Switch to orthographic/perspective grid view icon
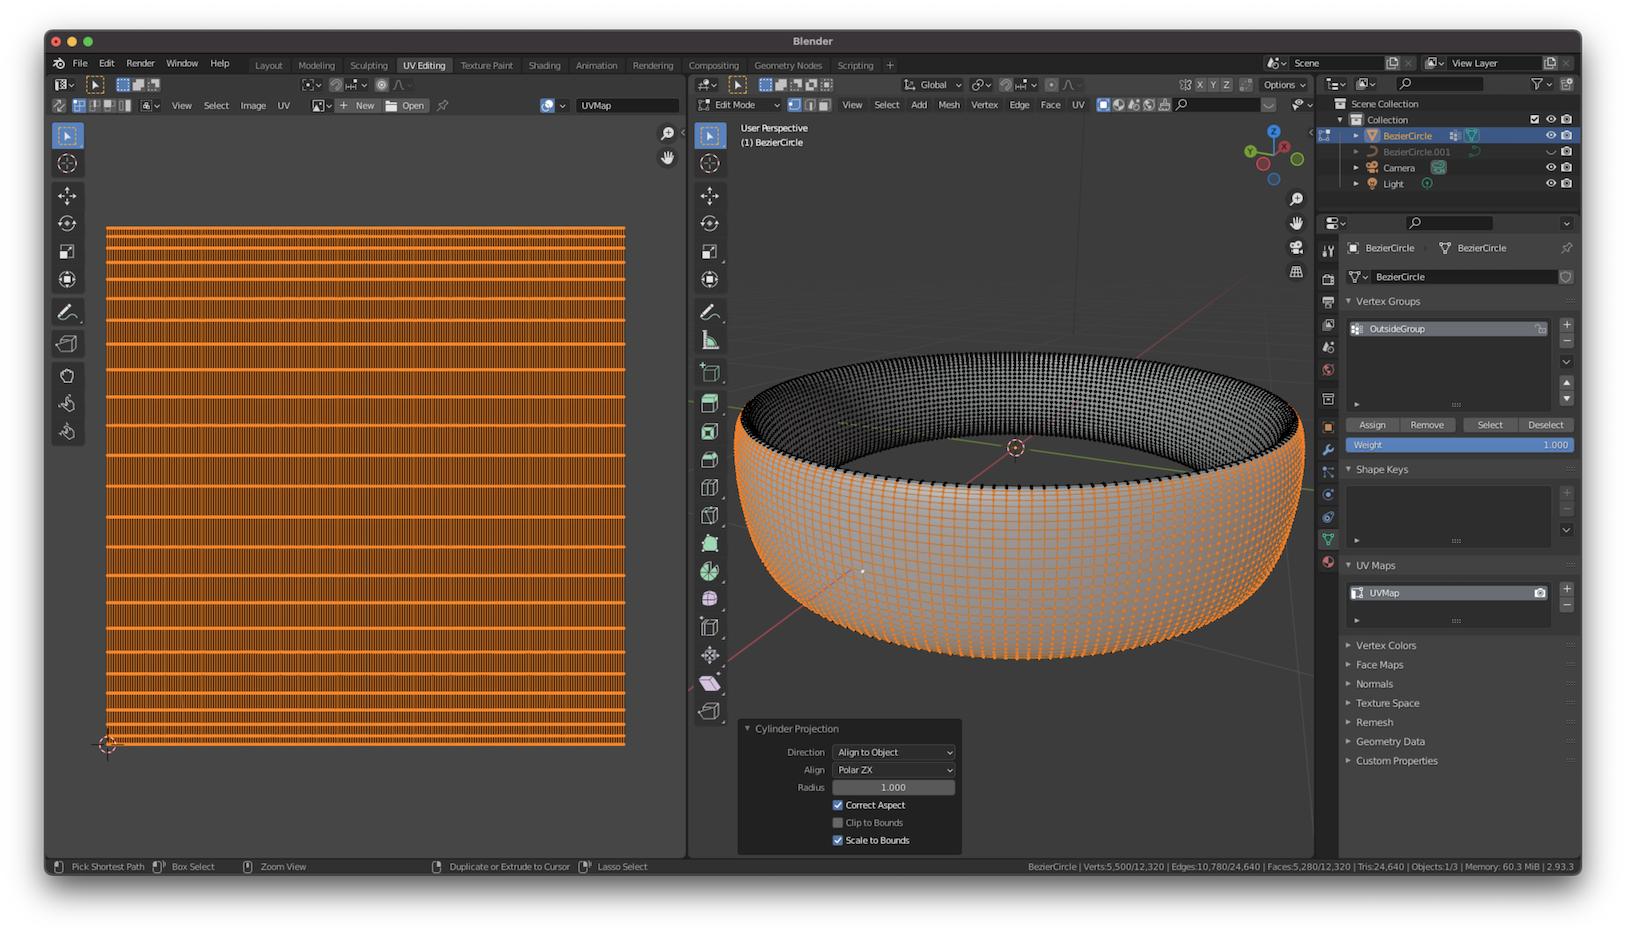 (x=1297, y=271)
